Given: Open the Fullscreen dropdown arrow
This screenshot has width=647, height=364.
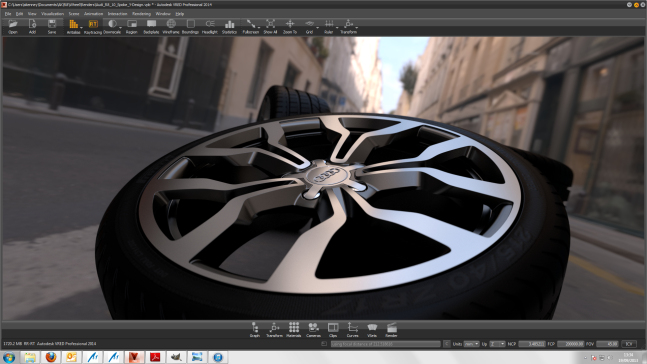Looking at the screenshot, I should [259, 28].
